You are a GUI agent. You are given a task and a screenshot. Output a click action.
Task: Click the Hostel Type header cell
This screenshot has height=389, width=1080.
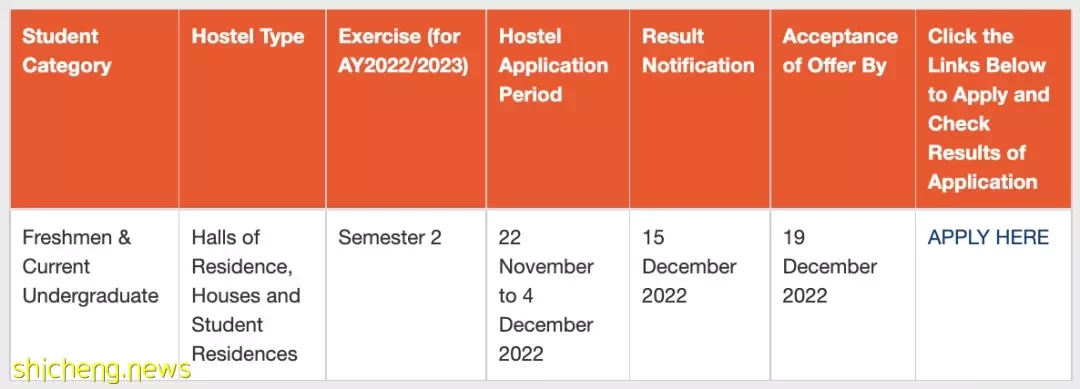tap(252, 109)
